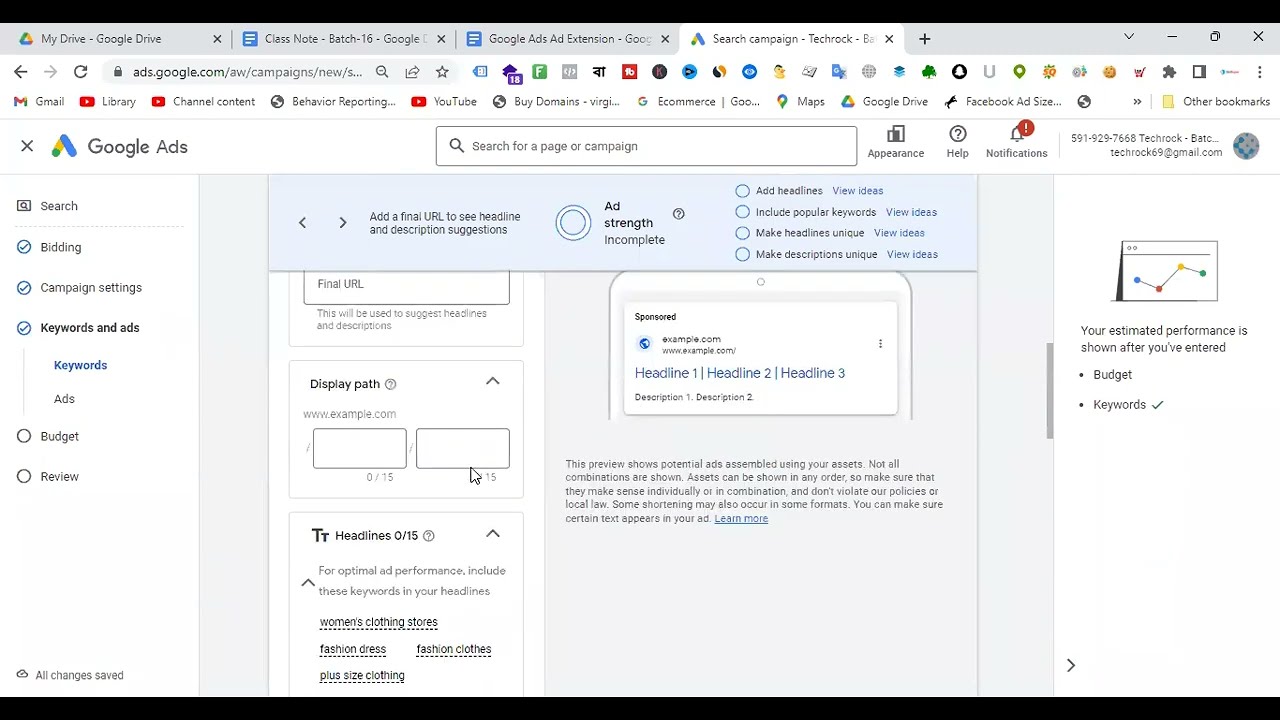
Task: Click the browser back button
Action: pos(21,72)
